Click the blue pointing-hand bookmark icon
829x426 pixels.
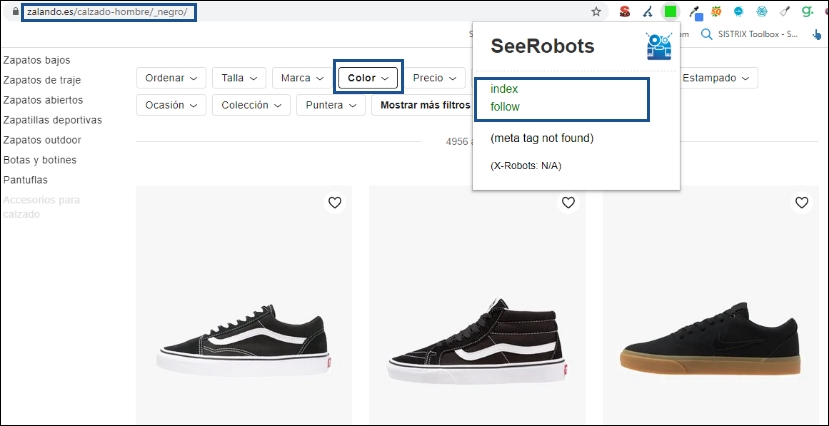[x=817, y=35]
